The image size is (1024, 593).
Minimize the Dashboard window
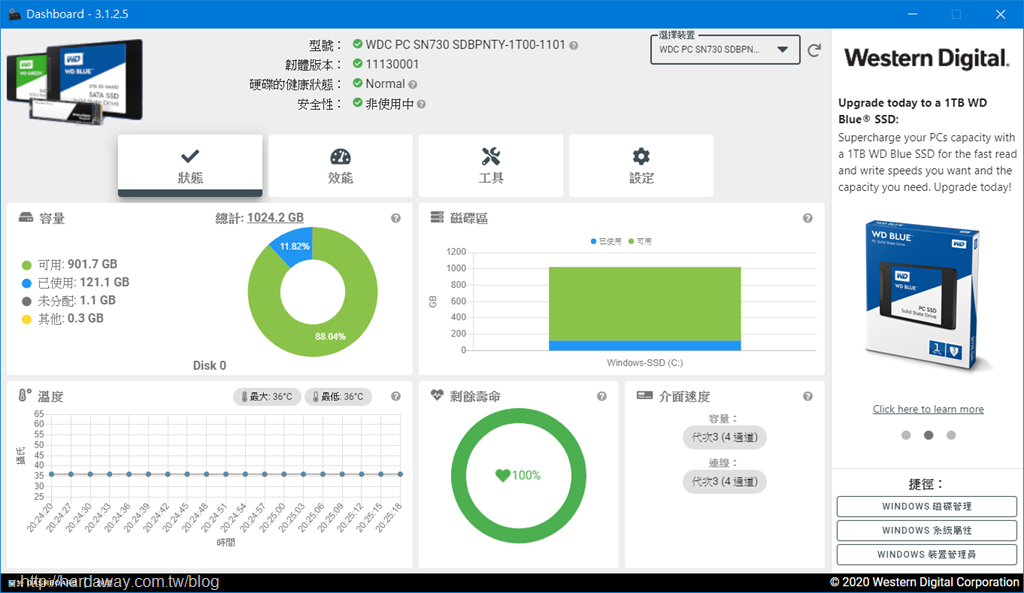coord(912,14)
